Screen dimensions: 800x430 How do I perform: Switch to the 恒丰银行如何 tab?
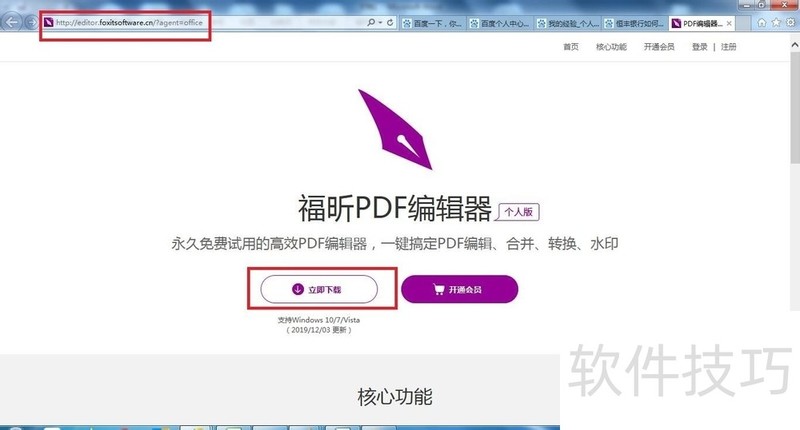pyautogui.click(x=635, y=23)
